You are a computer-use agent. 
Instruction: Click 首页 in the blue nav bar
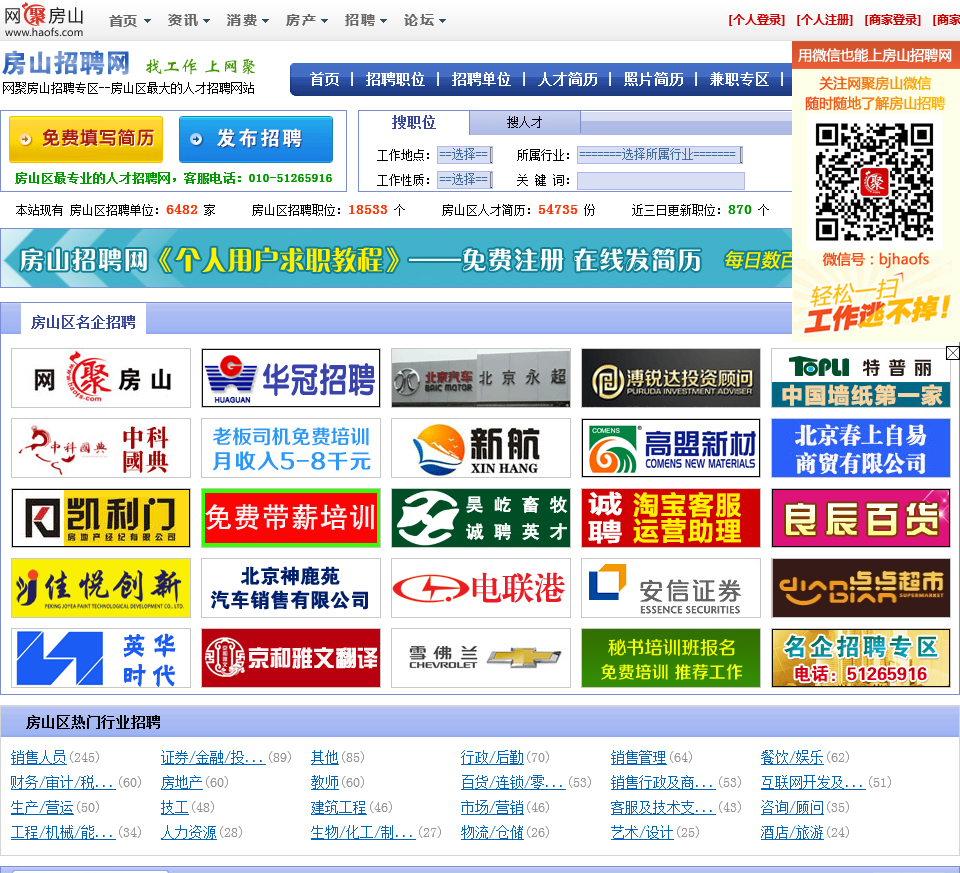click(324, 80)
